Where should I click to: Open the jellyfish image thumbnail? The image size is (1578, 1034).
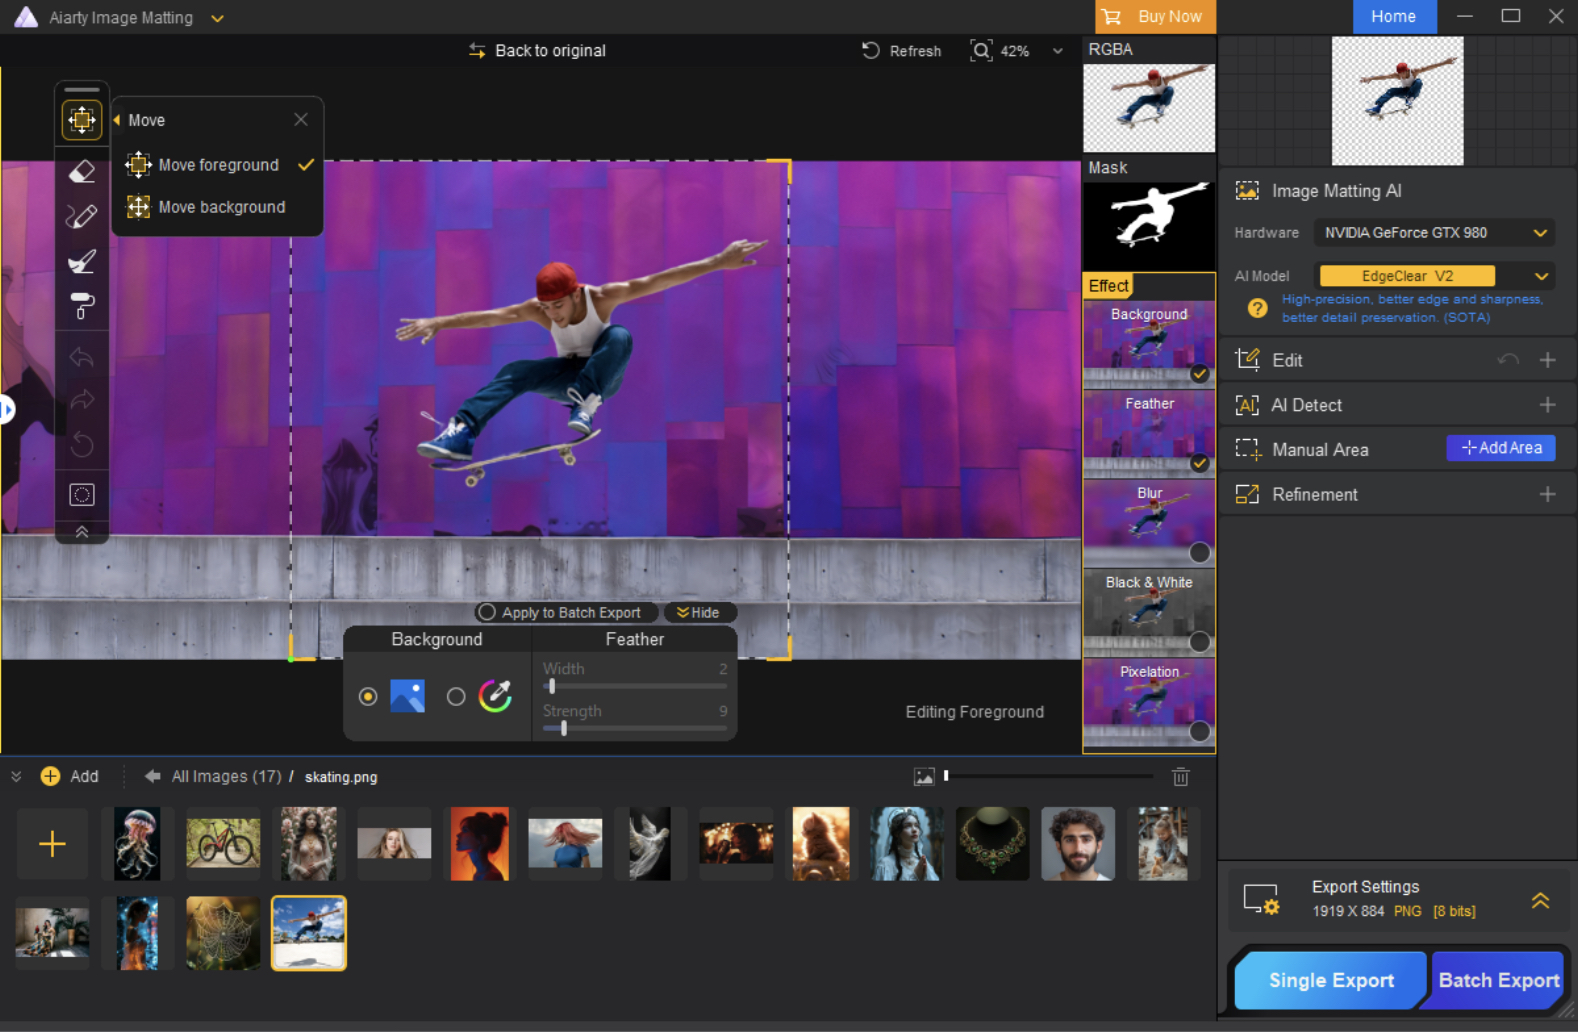(x=137, y=844)
